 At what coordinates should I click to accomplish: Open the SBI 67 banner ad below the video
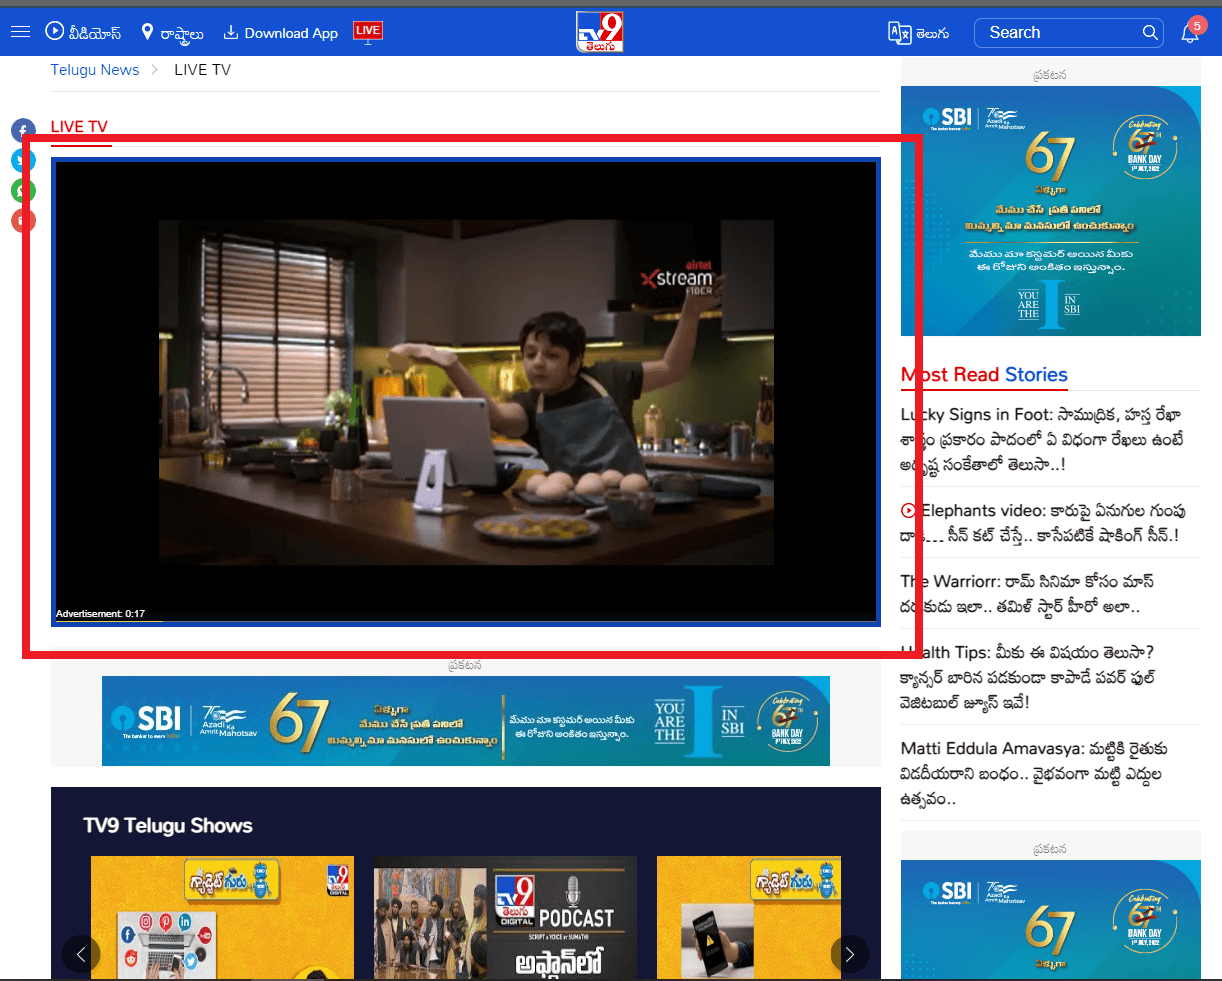click(x=466, y=721)
